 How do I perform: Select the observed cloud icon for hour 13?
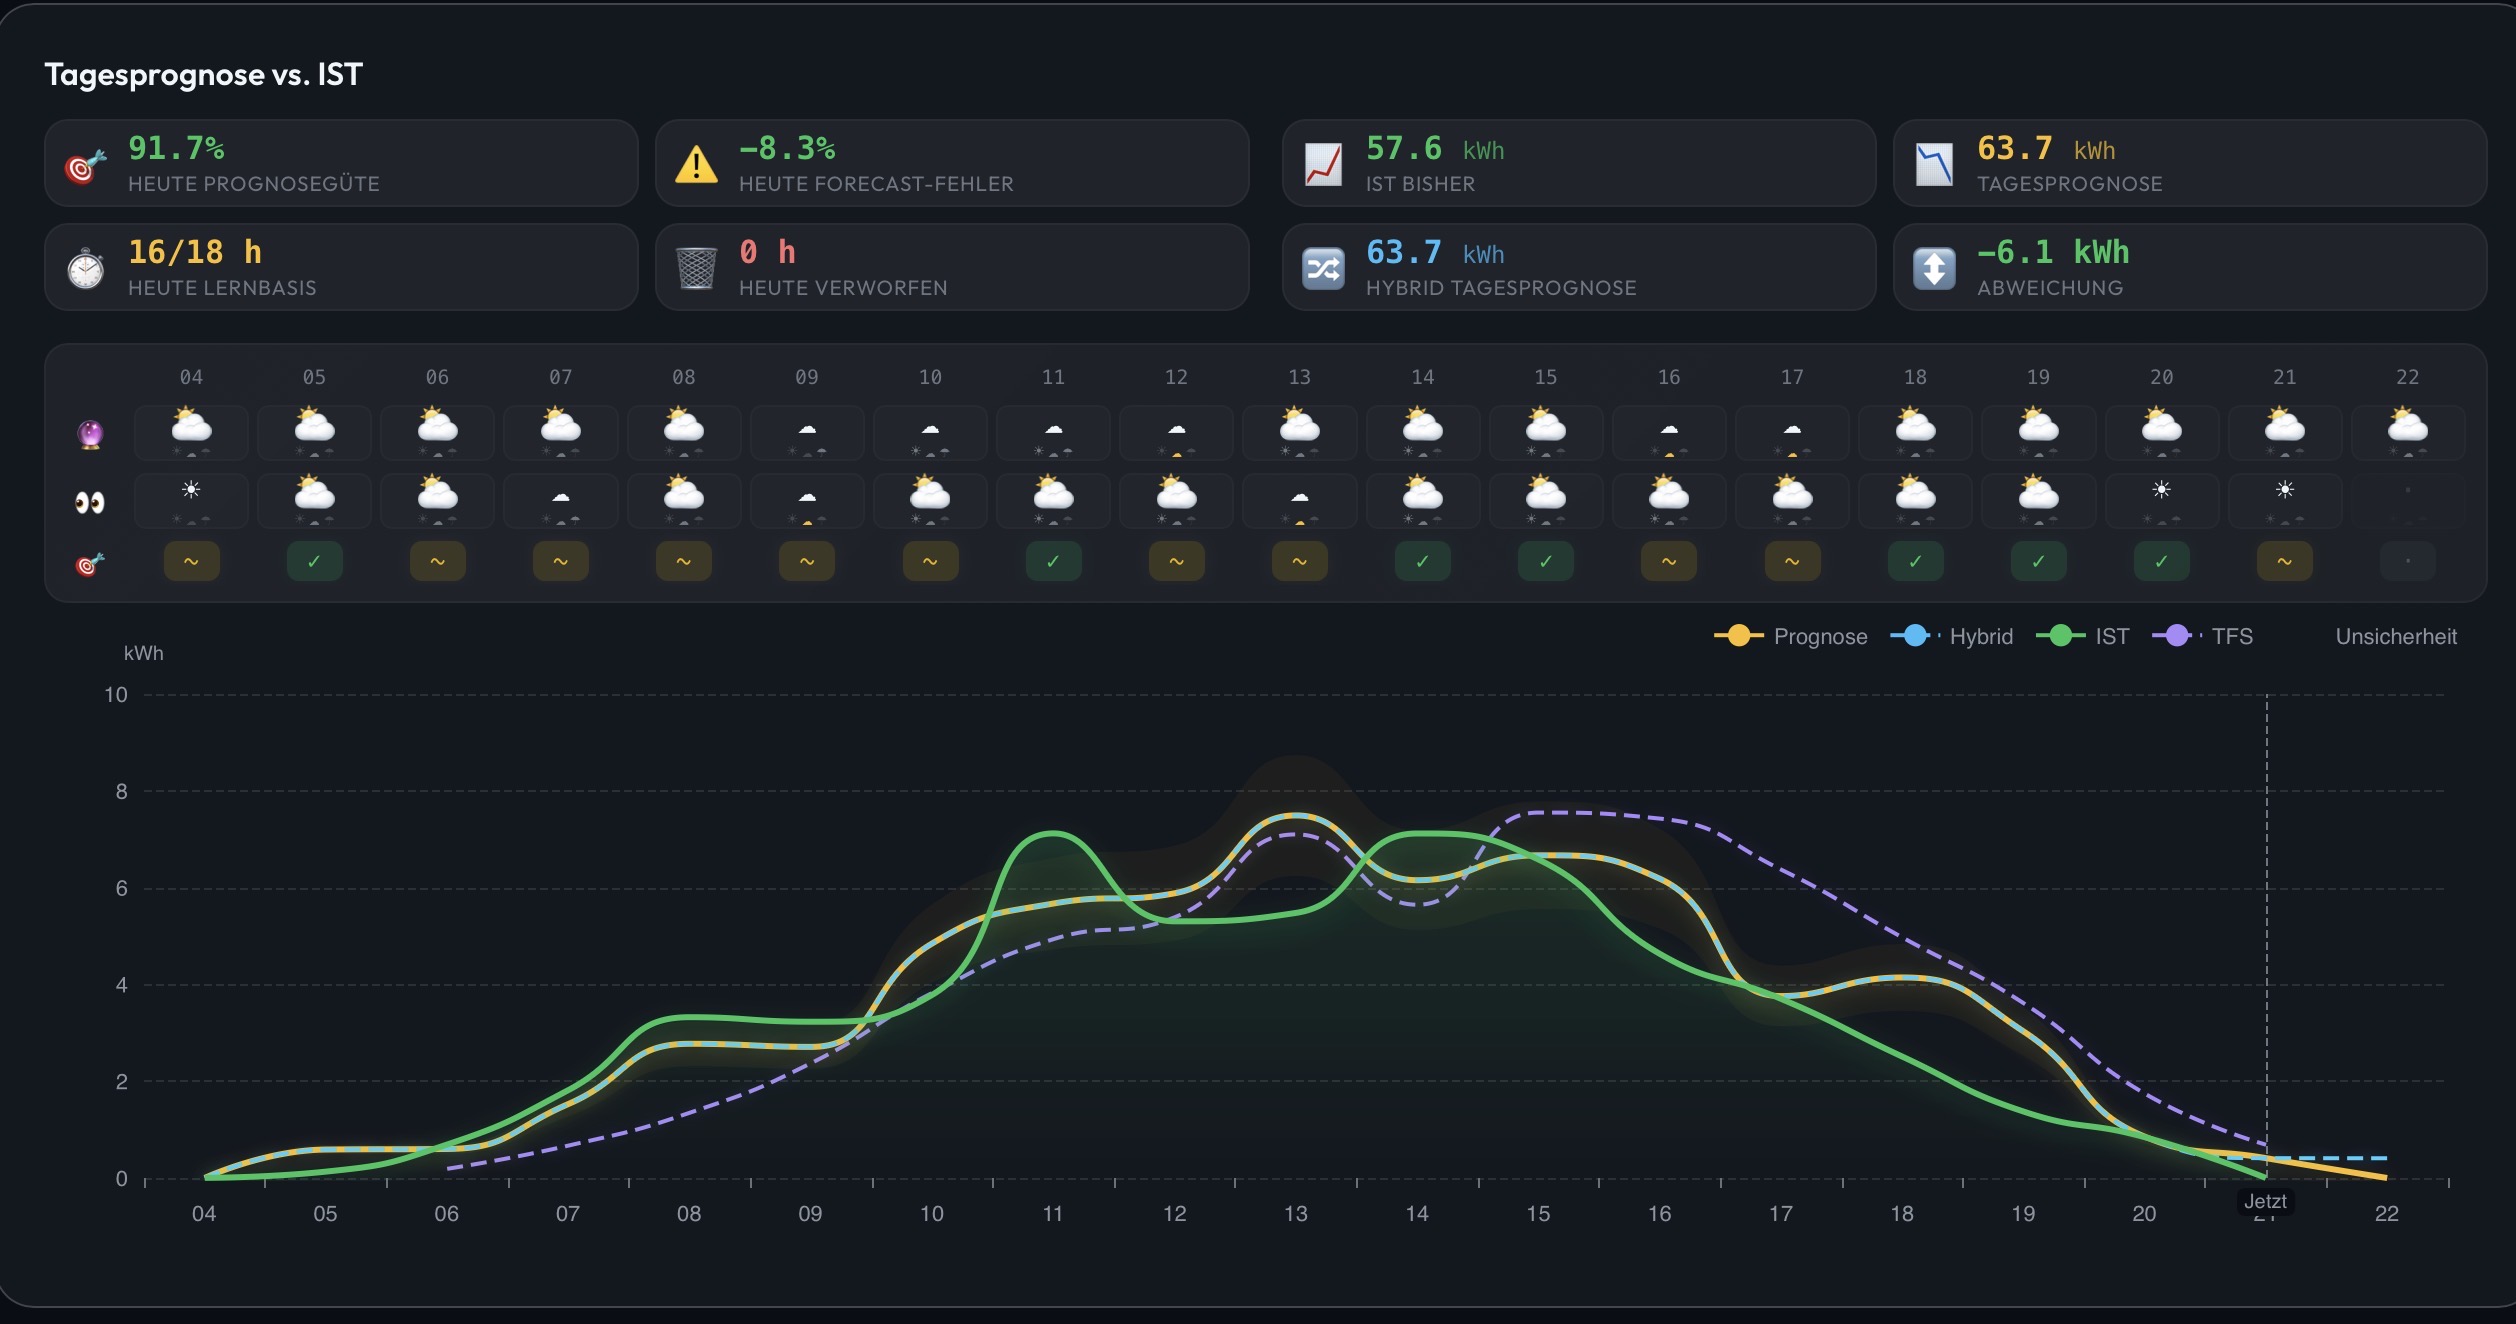coord(1299,497)
